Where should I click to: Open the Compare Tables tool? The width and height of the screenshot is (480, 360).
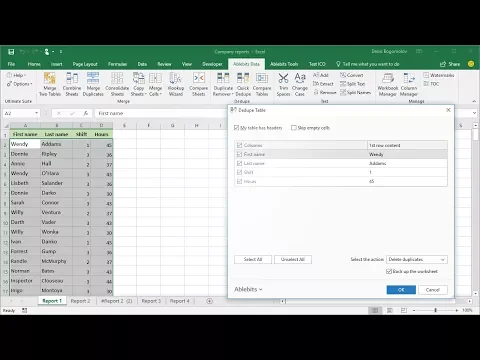pyautogui.click(x=262, y=84)
